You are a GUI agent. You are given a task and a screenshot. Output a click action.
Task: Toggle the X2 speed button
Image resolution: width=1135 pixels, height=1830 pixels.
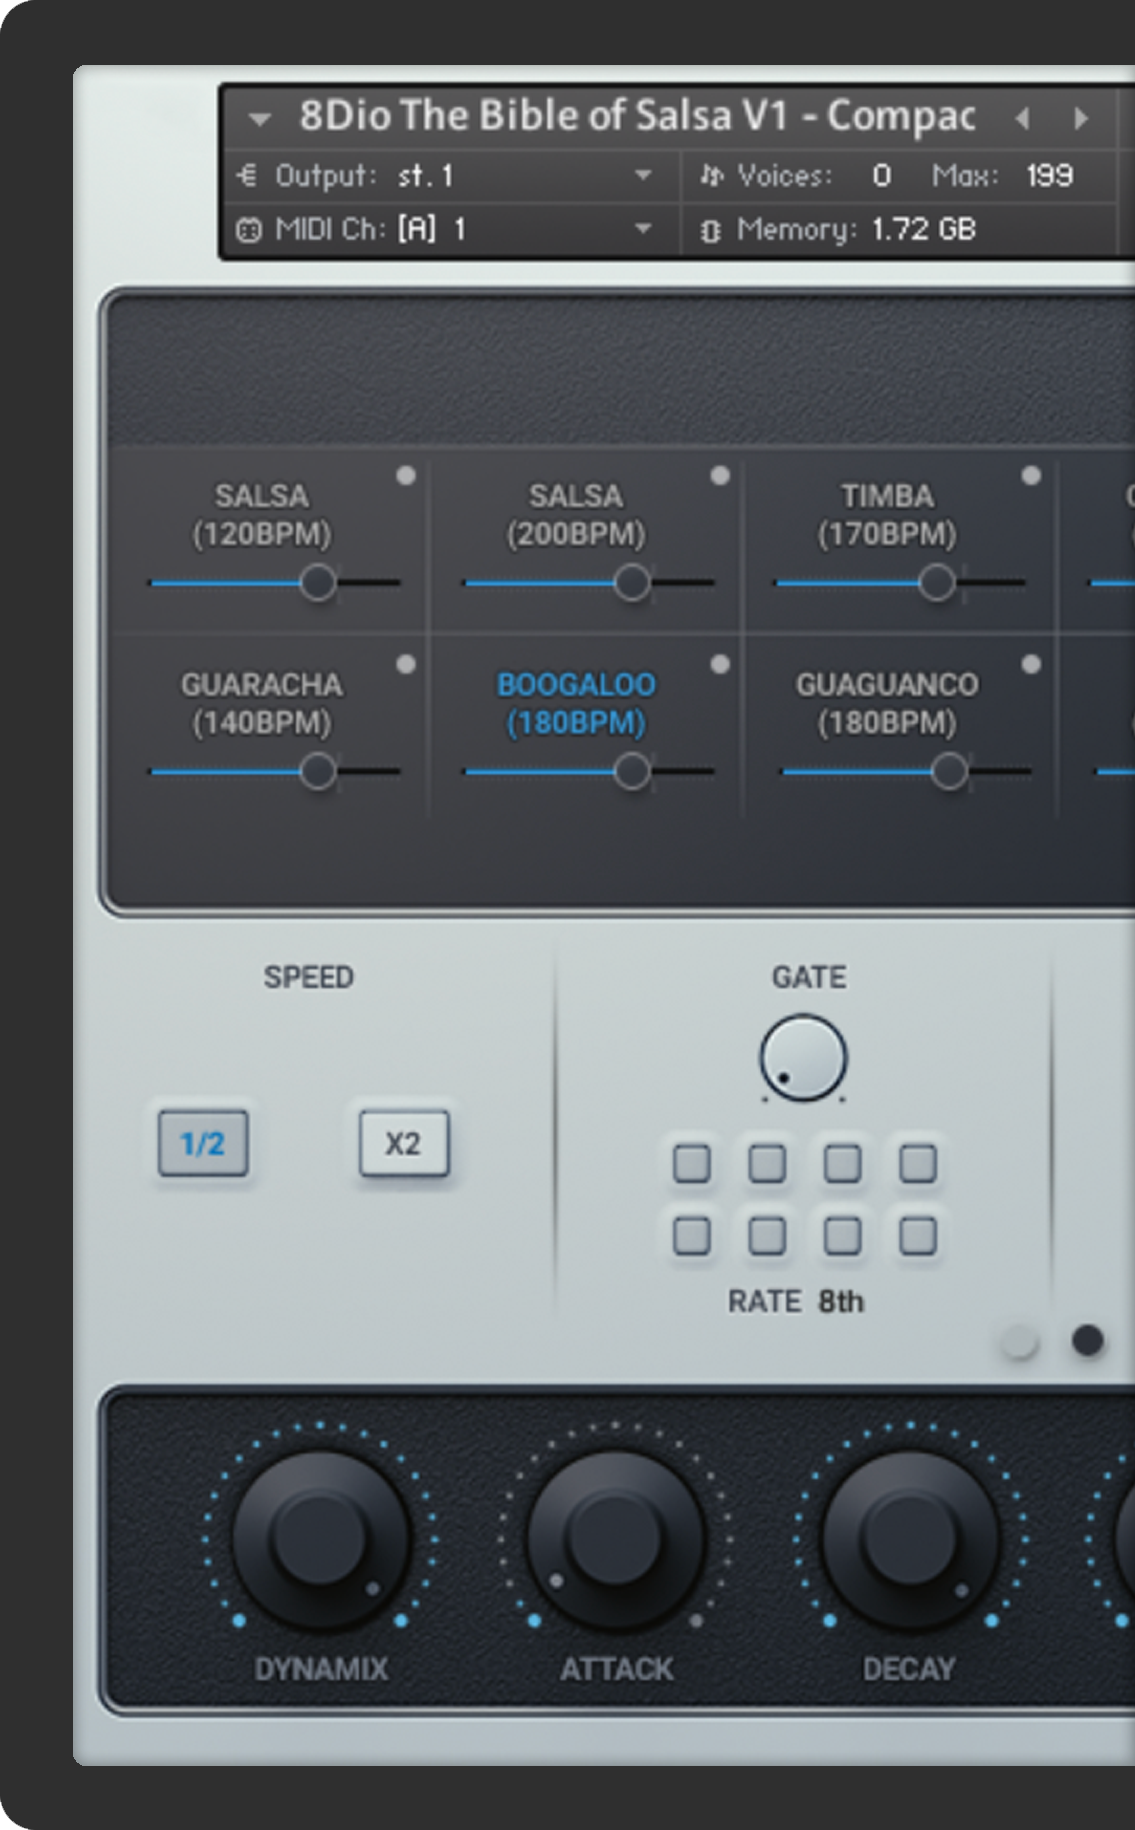404,1143
